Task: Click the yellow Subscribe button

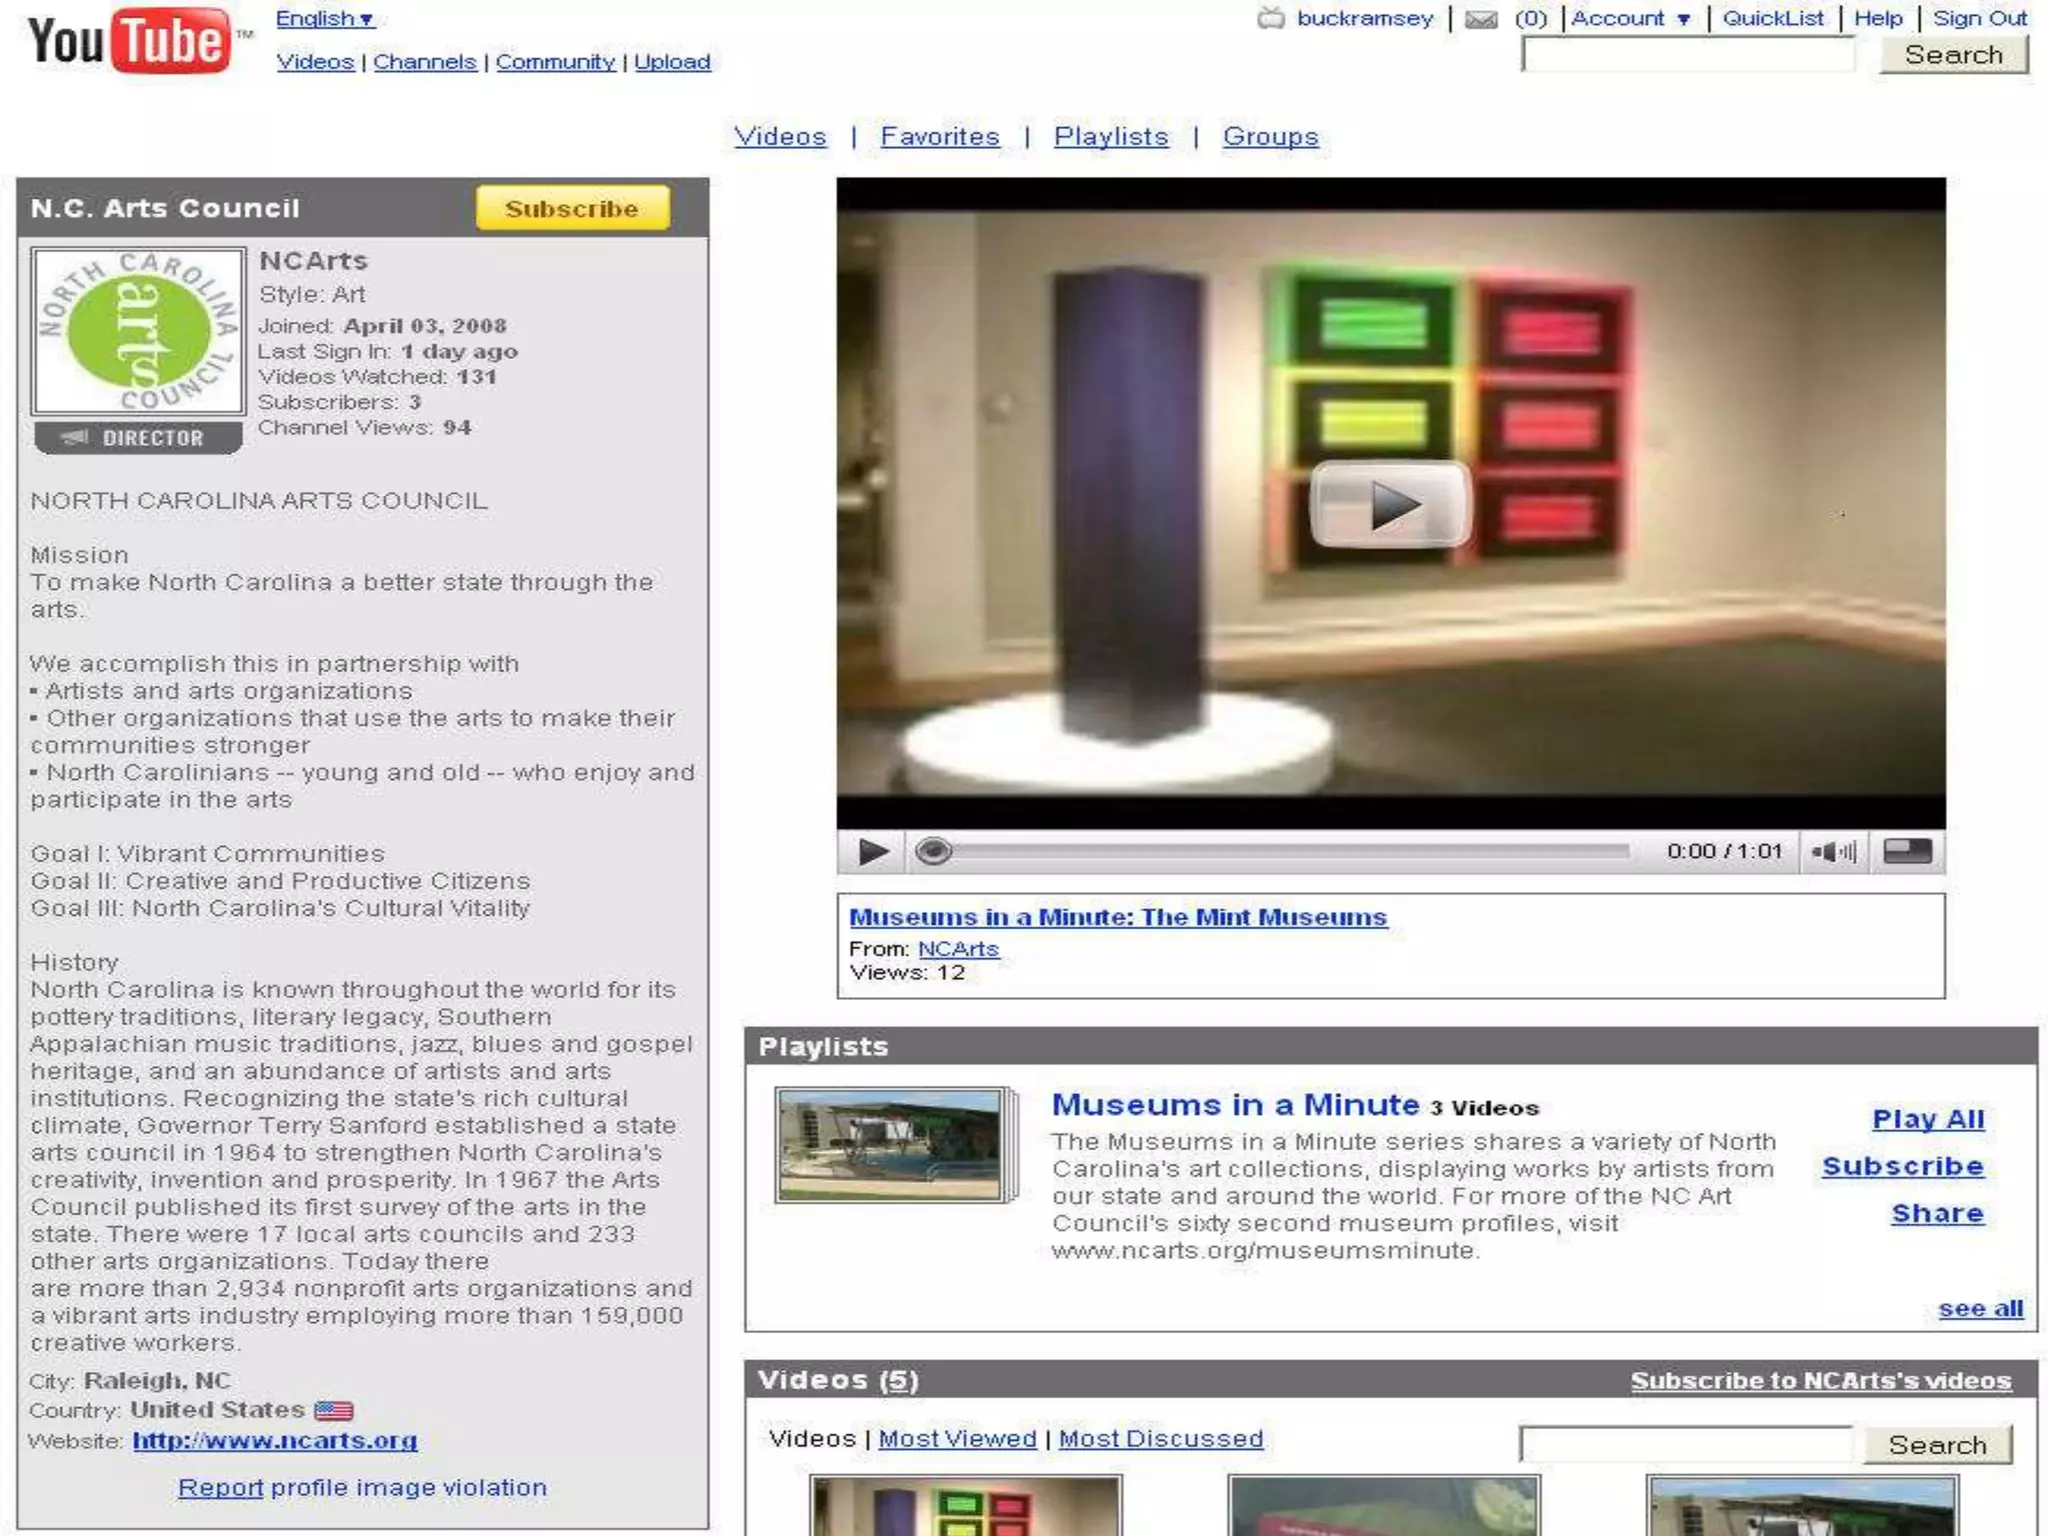Action: [572, 208]
